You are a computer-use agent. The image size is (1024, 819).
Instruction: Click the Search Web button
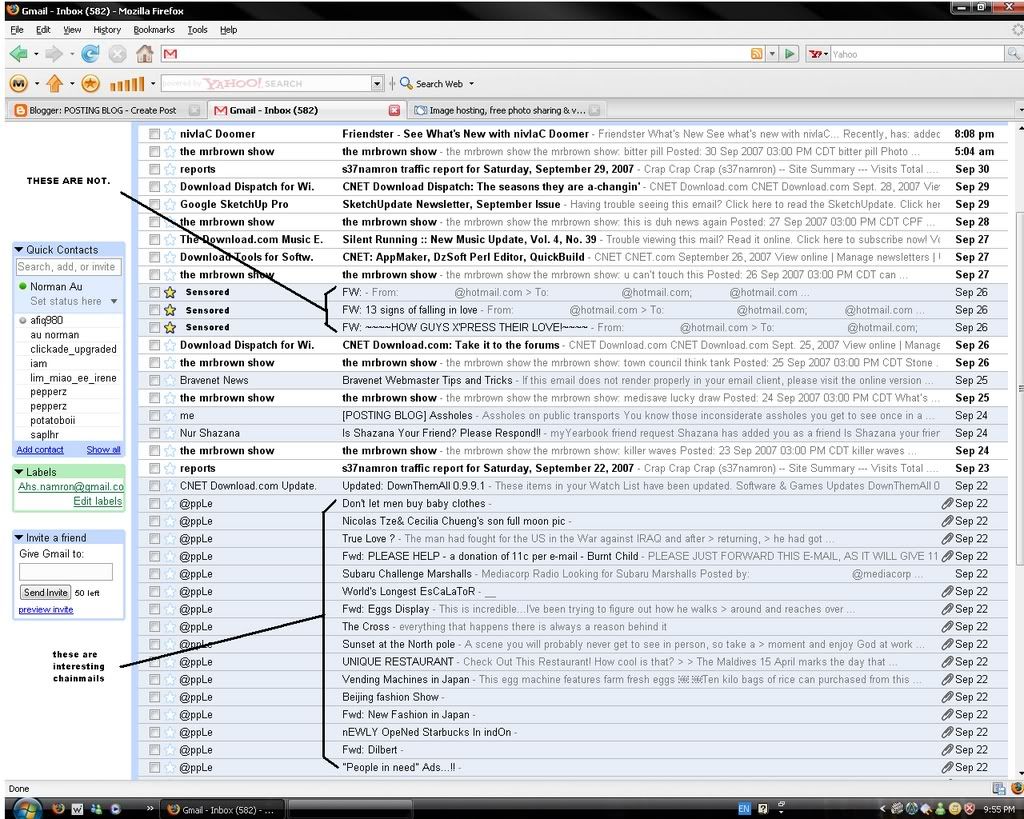tap(432, 84)
